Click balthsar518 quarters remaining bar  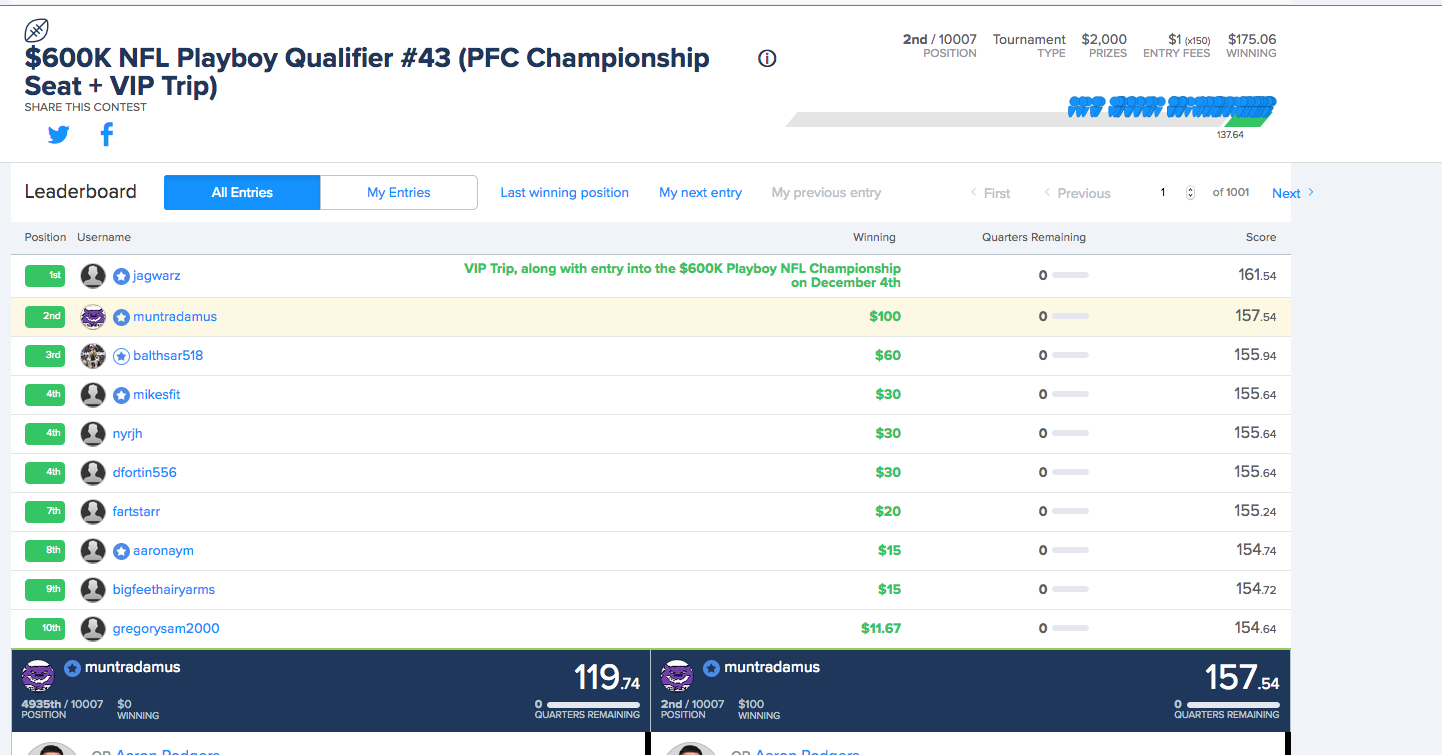(x=1070, y=356)
